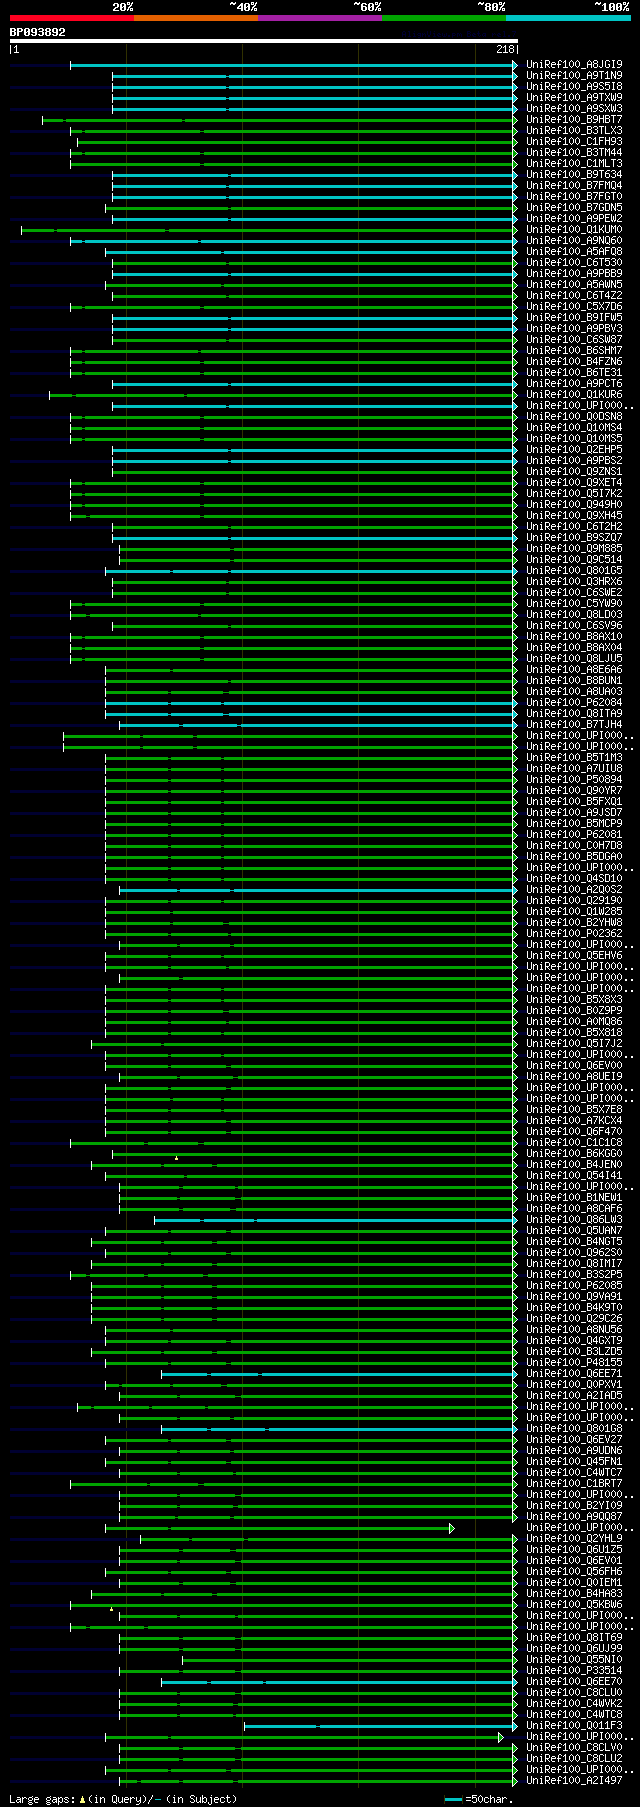This screenshot has height=1807, width=640.
Task: Click the red 20% identity legend segment
Action: (71, 17)
